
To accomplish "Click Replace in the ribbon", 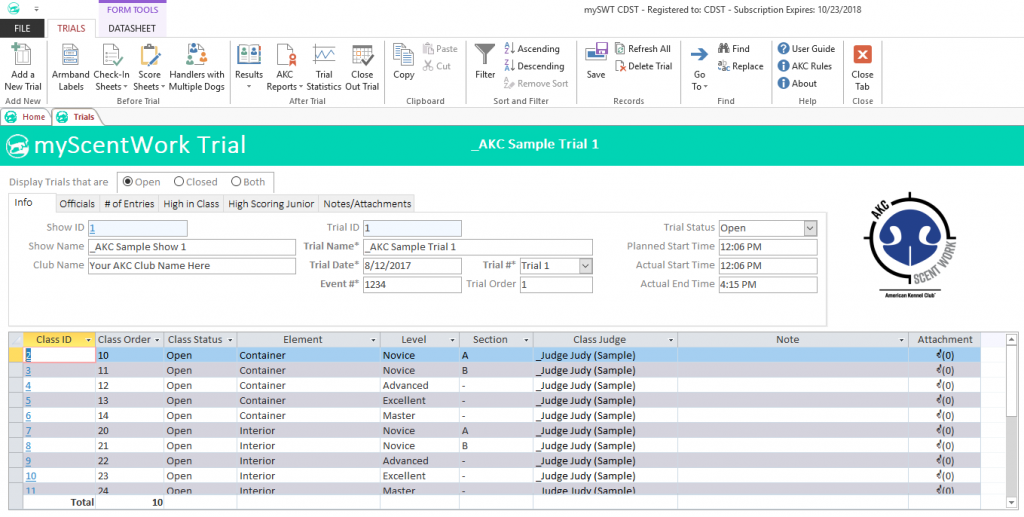I will (x=741, y=66).
